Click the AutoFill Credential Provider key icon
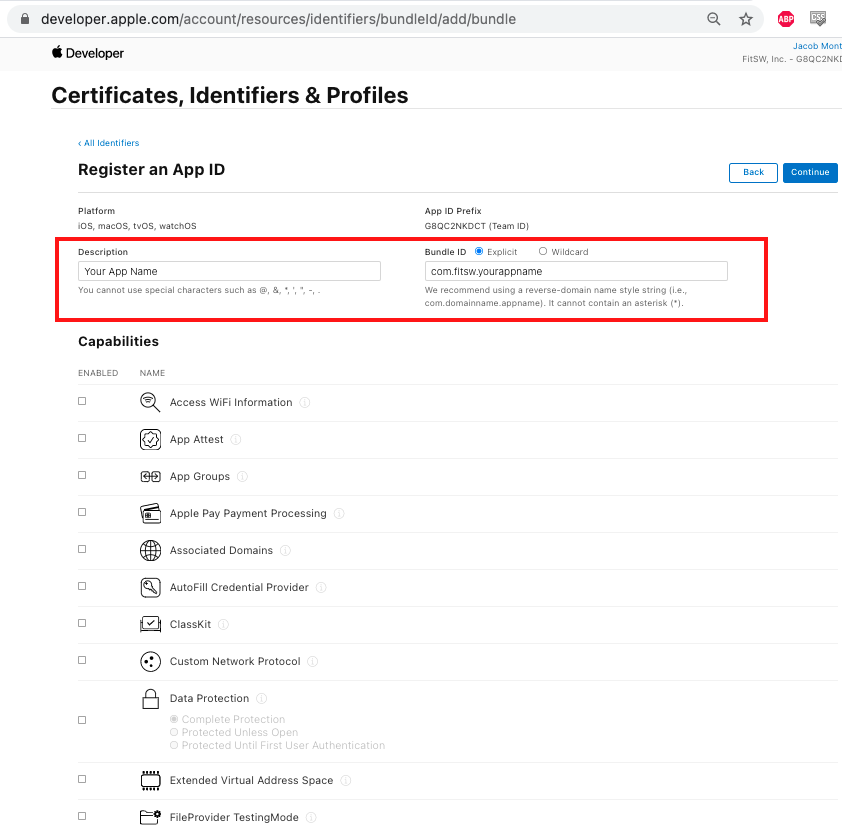The width and height of the screenshot is (842, 836). (150, 587)
